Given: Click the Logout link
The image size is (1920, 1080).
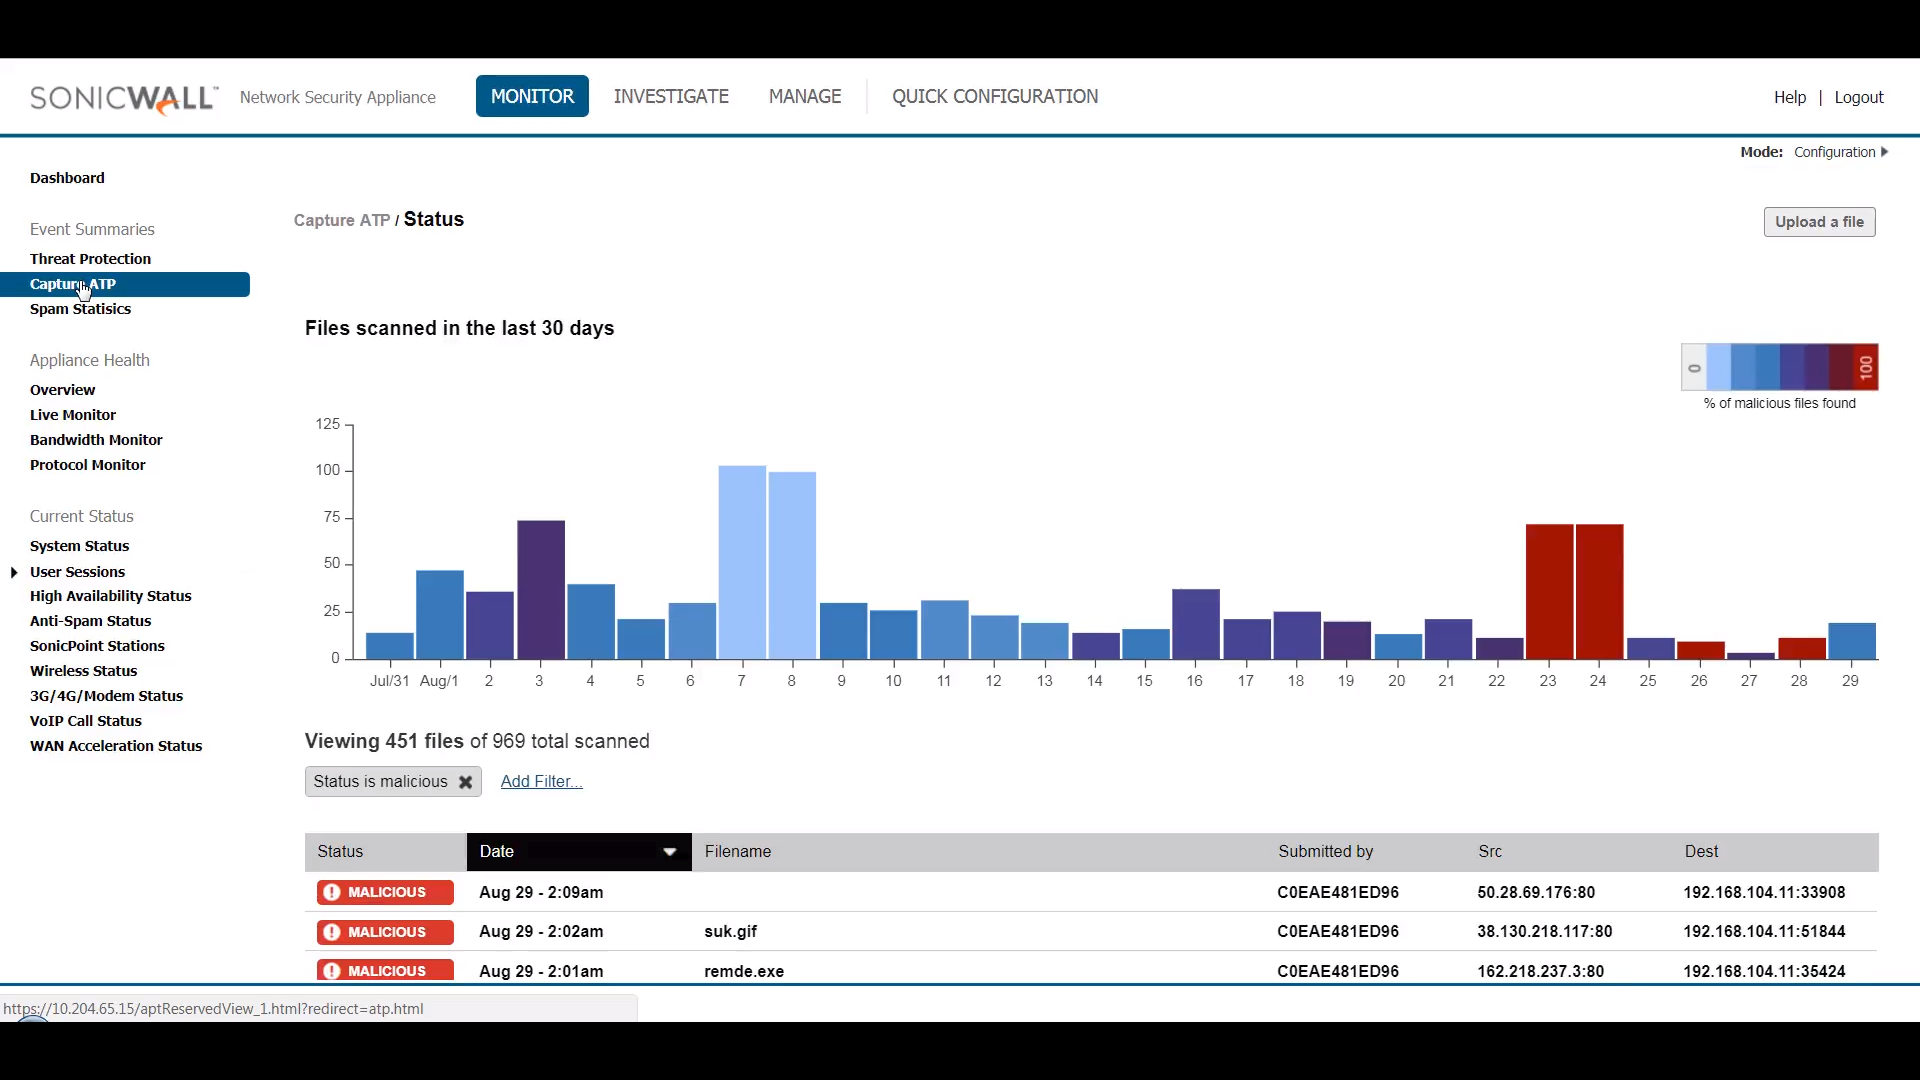Looking at the screenshot, I should pyautogui.click(x=1859, y=97).
